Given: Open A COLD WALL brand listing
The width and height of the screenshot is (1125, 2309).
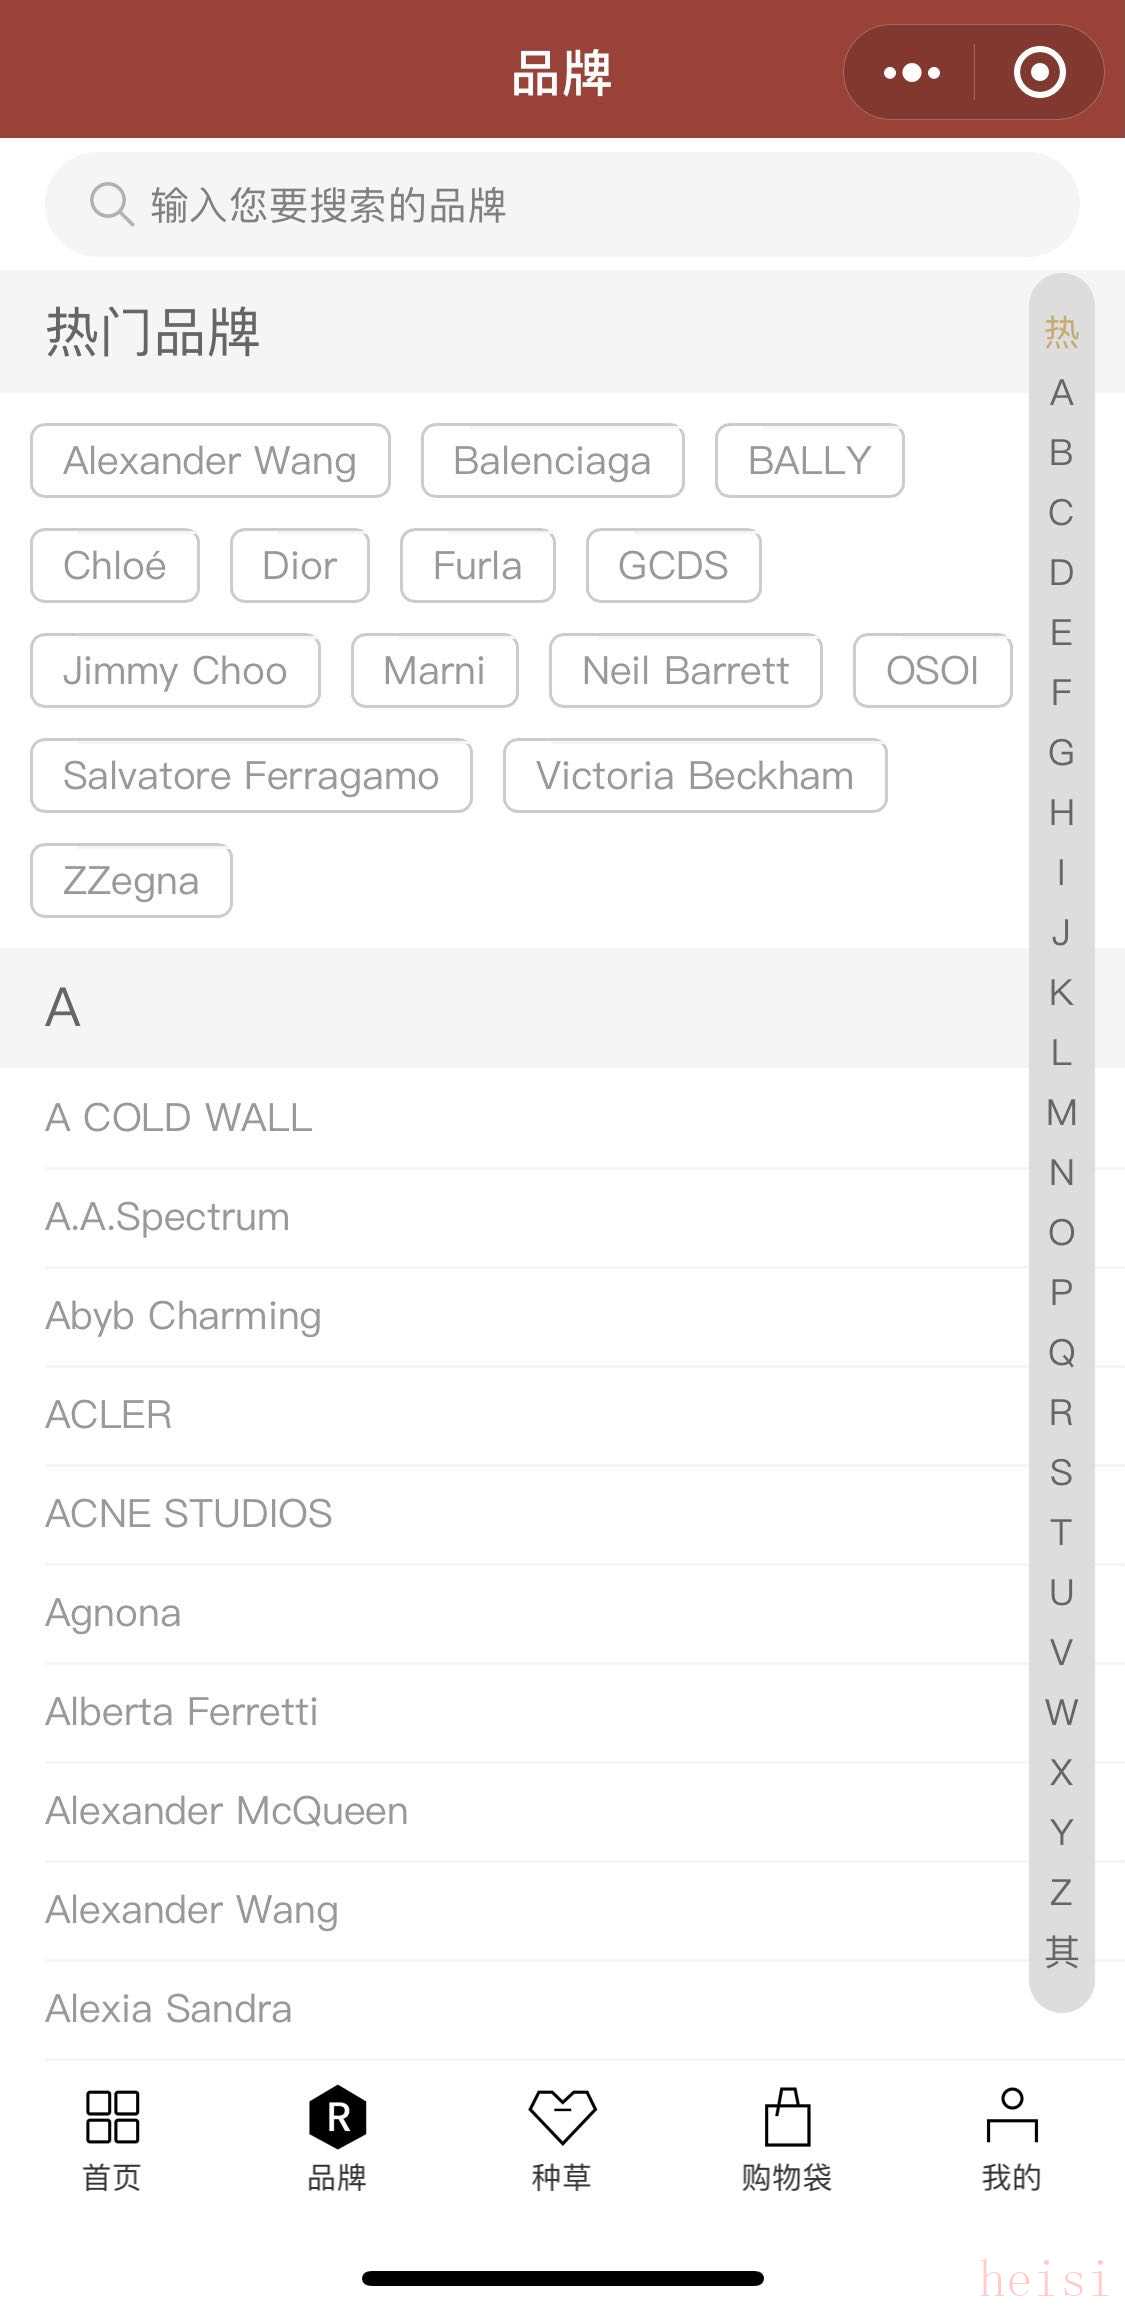Looking at the screenshot, I should 179,1118.
